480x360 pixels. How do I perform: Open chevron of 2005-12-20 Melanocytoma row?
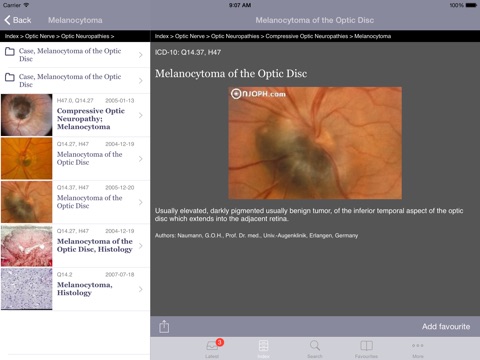pyautogui.click(x=141, y=202)
